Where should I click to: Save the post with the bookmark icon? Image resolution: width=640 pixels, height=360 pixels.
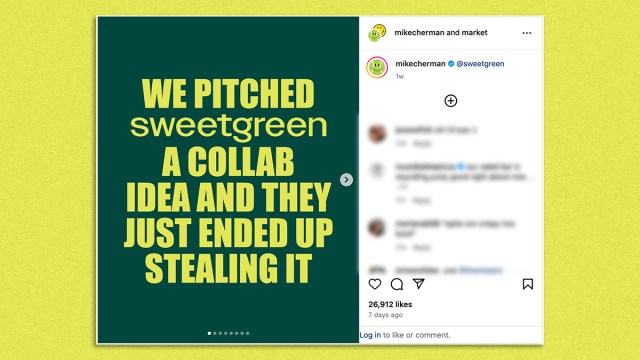528,284
